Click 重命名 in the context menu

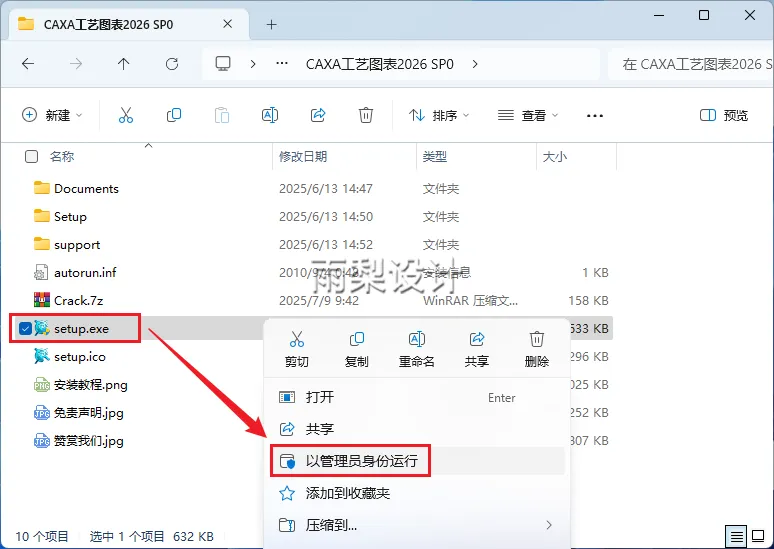point(417,349)
